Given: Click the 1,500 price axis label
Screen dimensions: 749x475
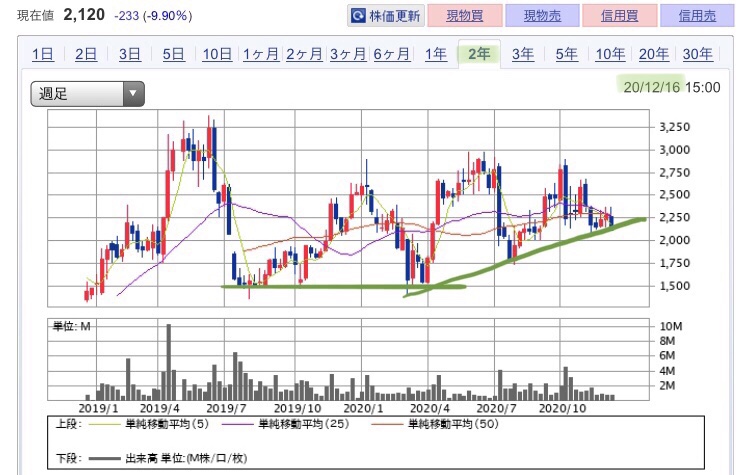Looking at the screenshot, I should pos(674,286).
